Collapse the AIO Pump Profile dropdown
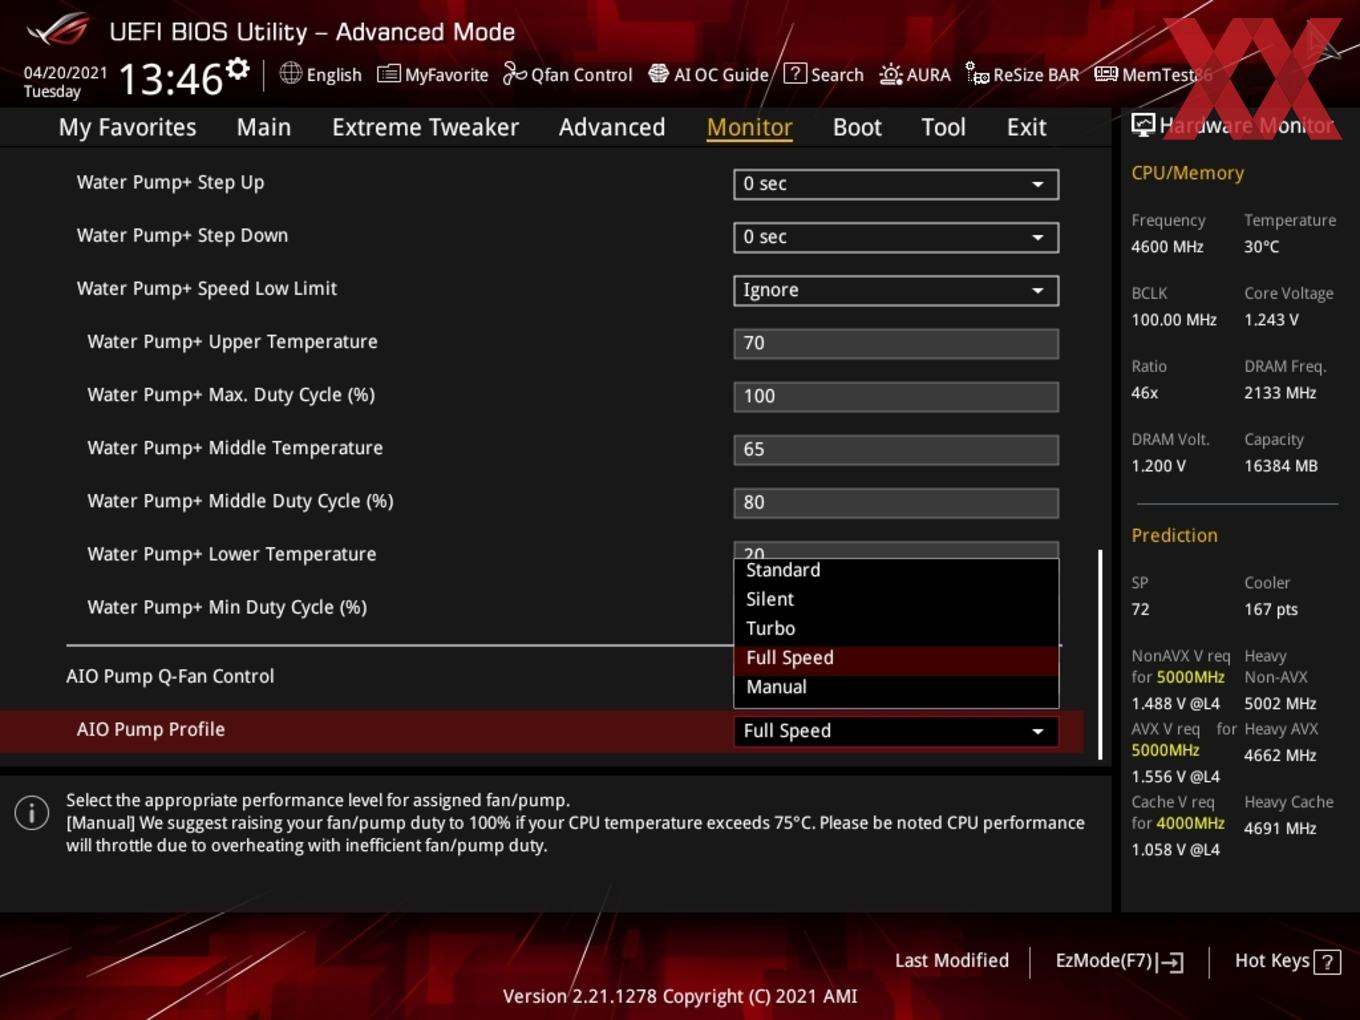 [x=896, y=731]
